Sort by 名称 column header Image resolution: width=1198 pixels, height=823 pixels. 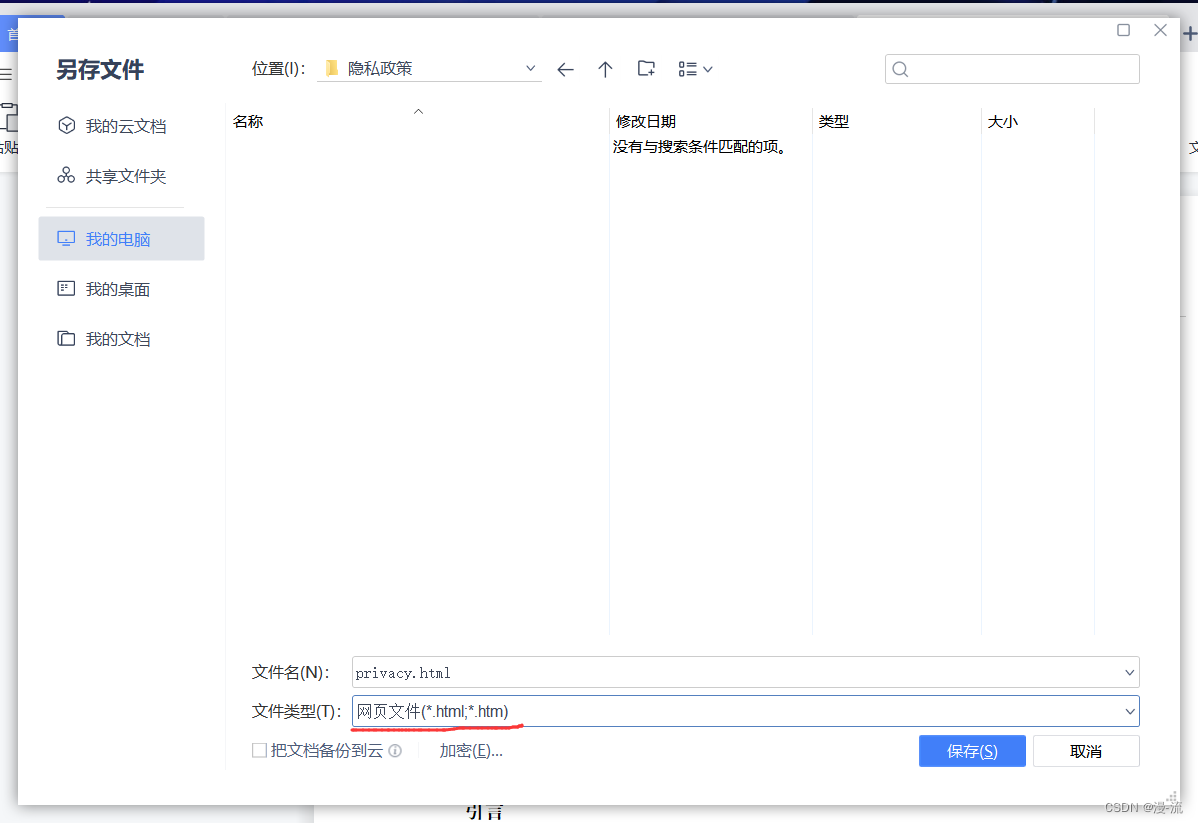[248, 122]
